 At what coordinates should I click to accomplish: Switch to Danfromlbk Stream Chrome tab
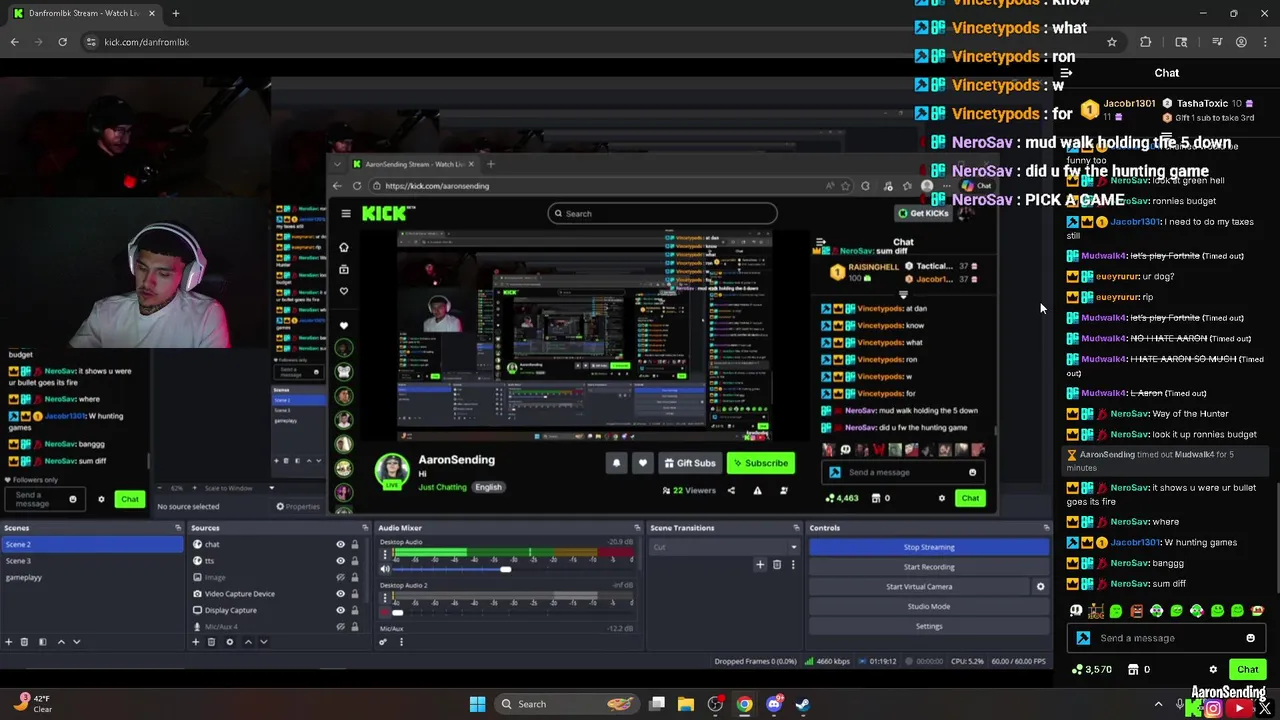pyautogui.click(x=82, y=13)
